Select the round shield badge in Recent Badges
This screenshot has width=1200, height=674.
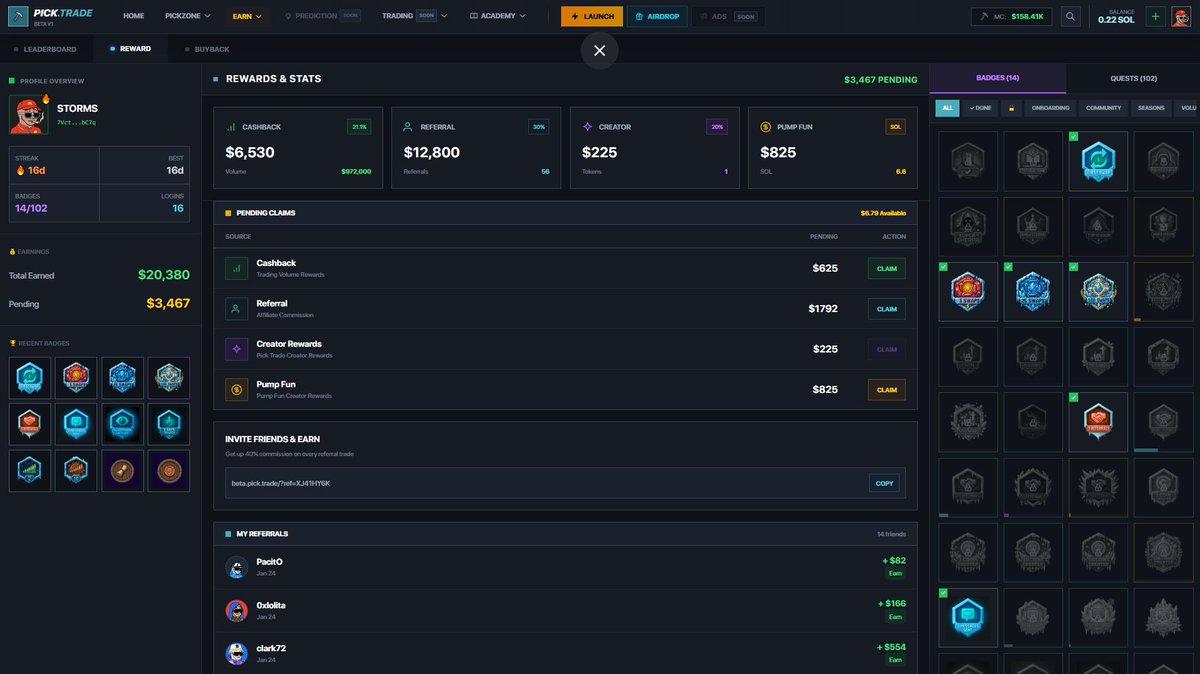(x=168, y=470)
